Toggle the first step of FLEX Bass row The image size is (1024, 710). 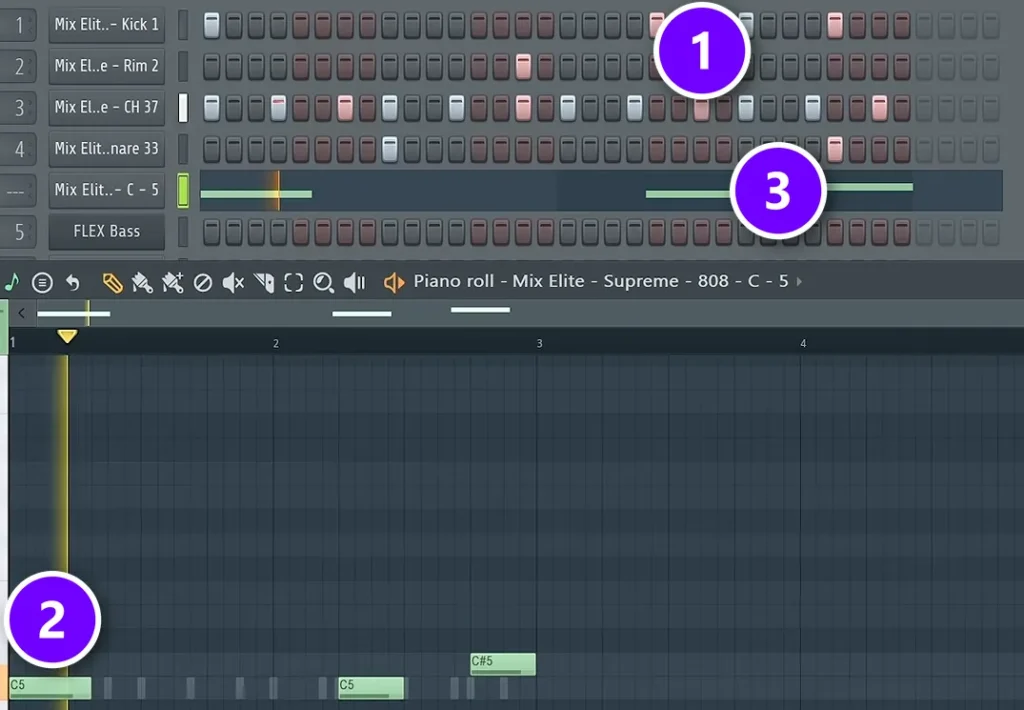click(212, 231)
